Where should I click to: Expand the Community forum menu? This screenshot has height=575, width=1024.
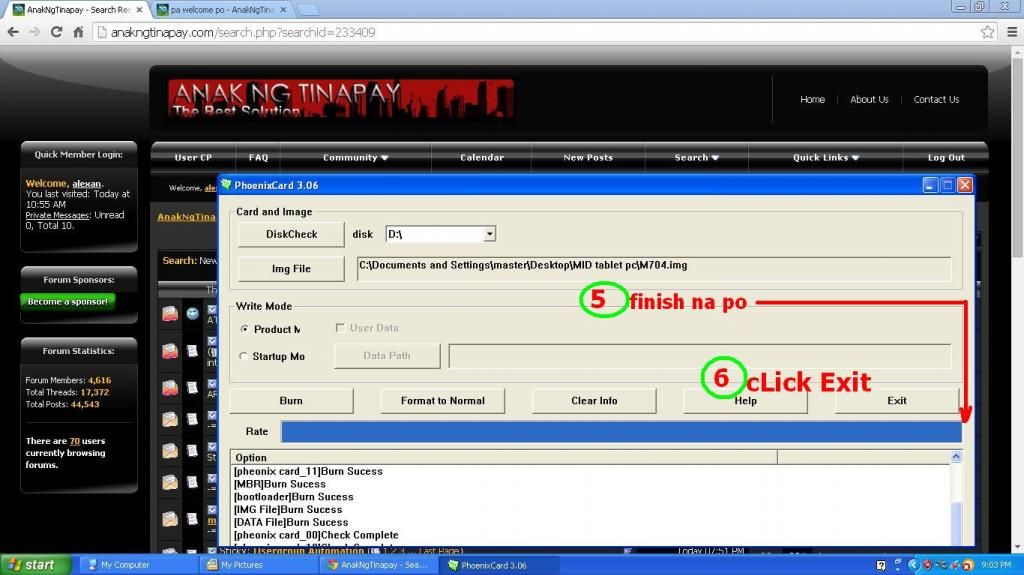click(355, 157)
